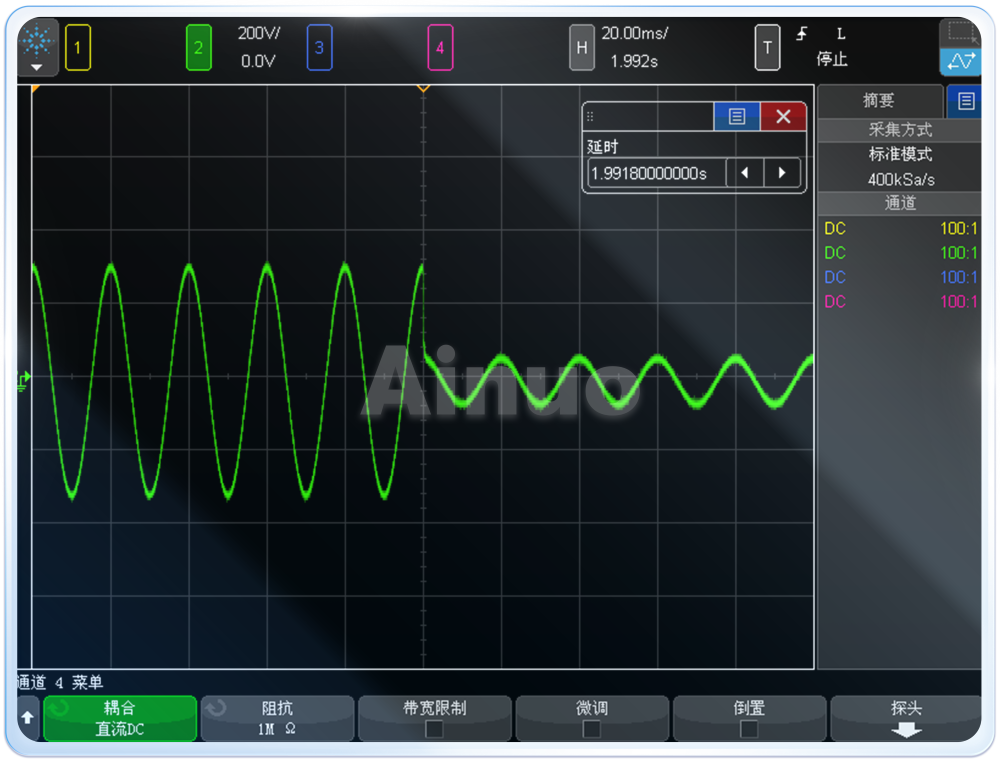This screenshot has width=1000, height=760.
Task: Click the yellow DC 100:1 channel row
Action: (x=900, y=228)
